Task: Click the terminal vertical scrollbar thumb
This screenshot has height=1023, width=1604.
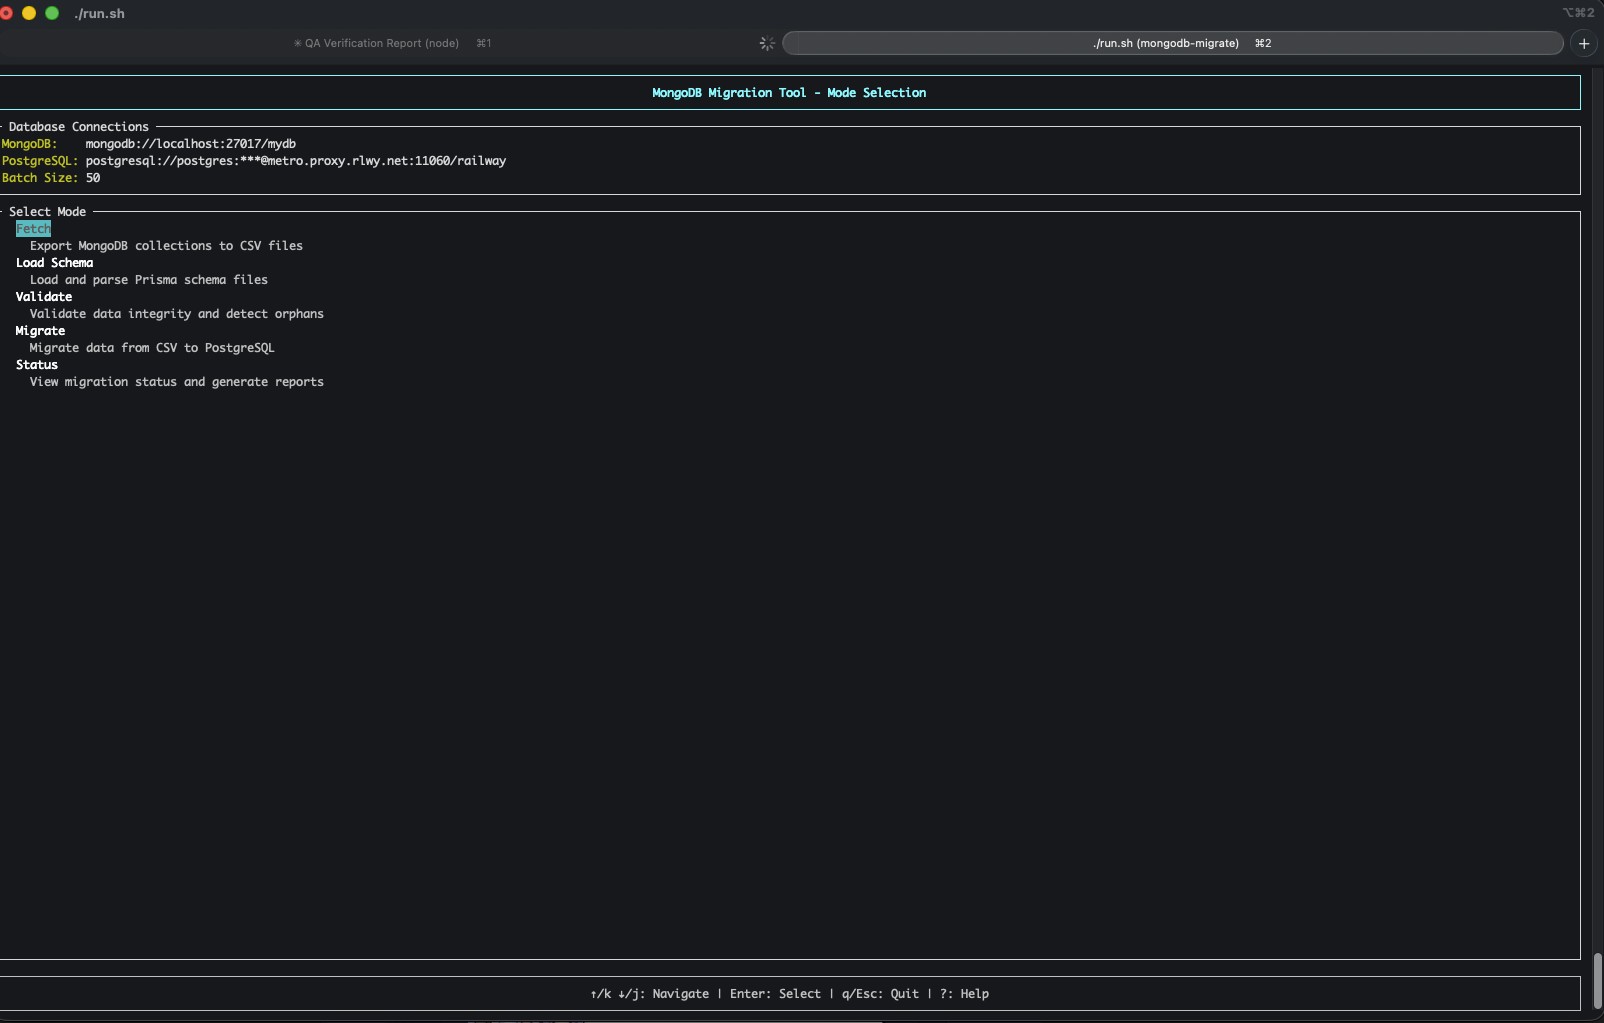Action: pos(1597,981)
